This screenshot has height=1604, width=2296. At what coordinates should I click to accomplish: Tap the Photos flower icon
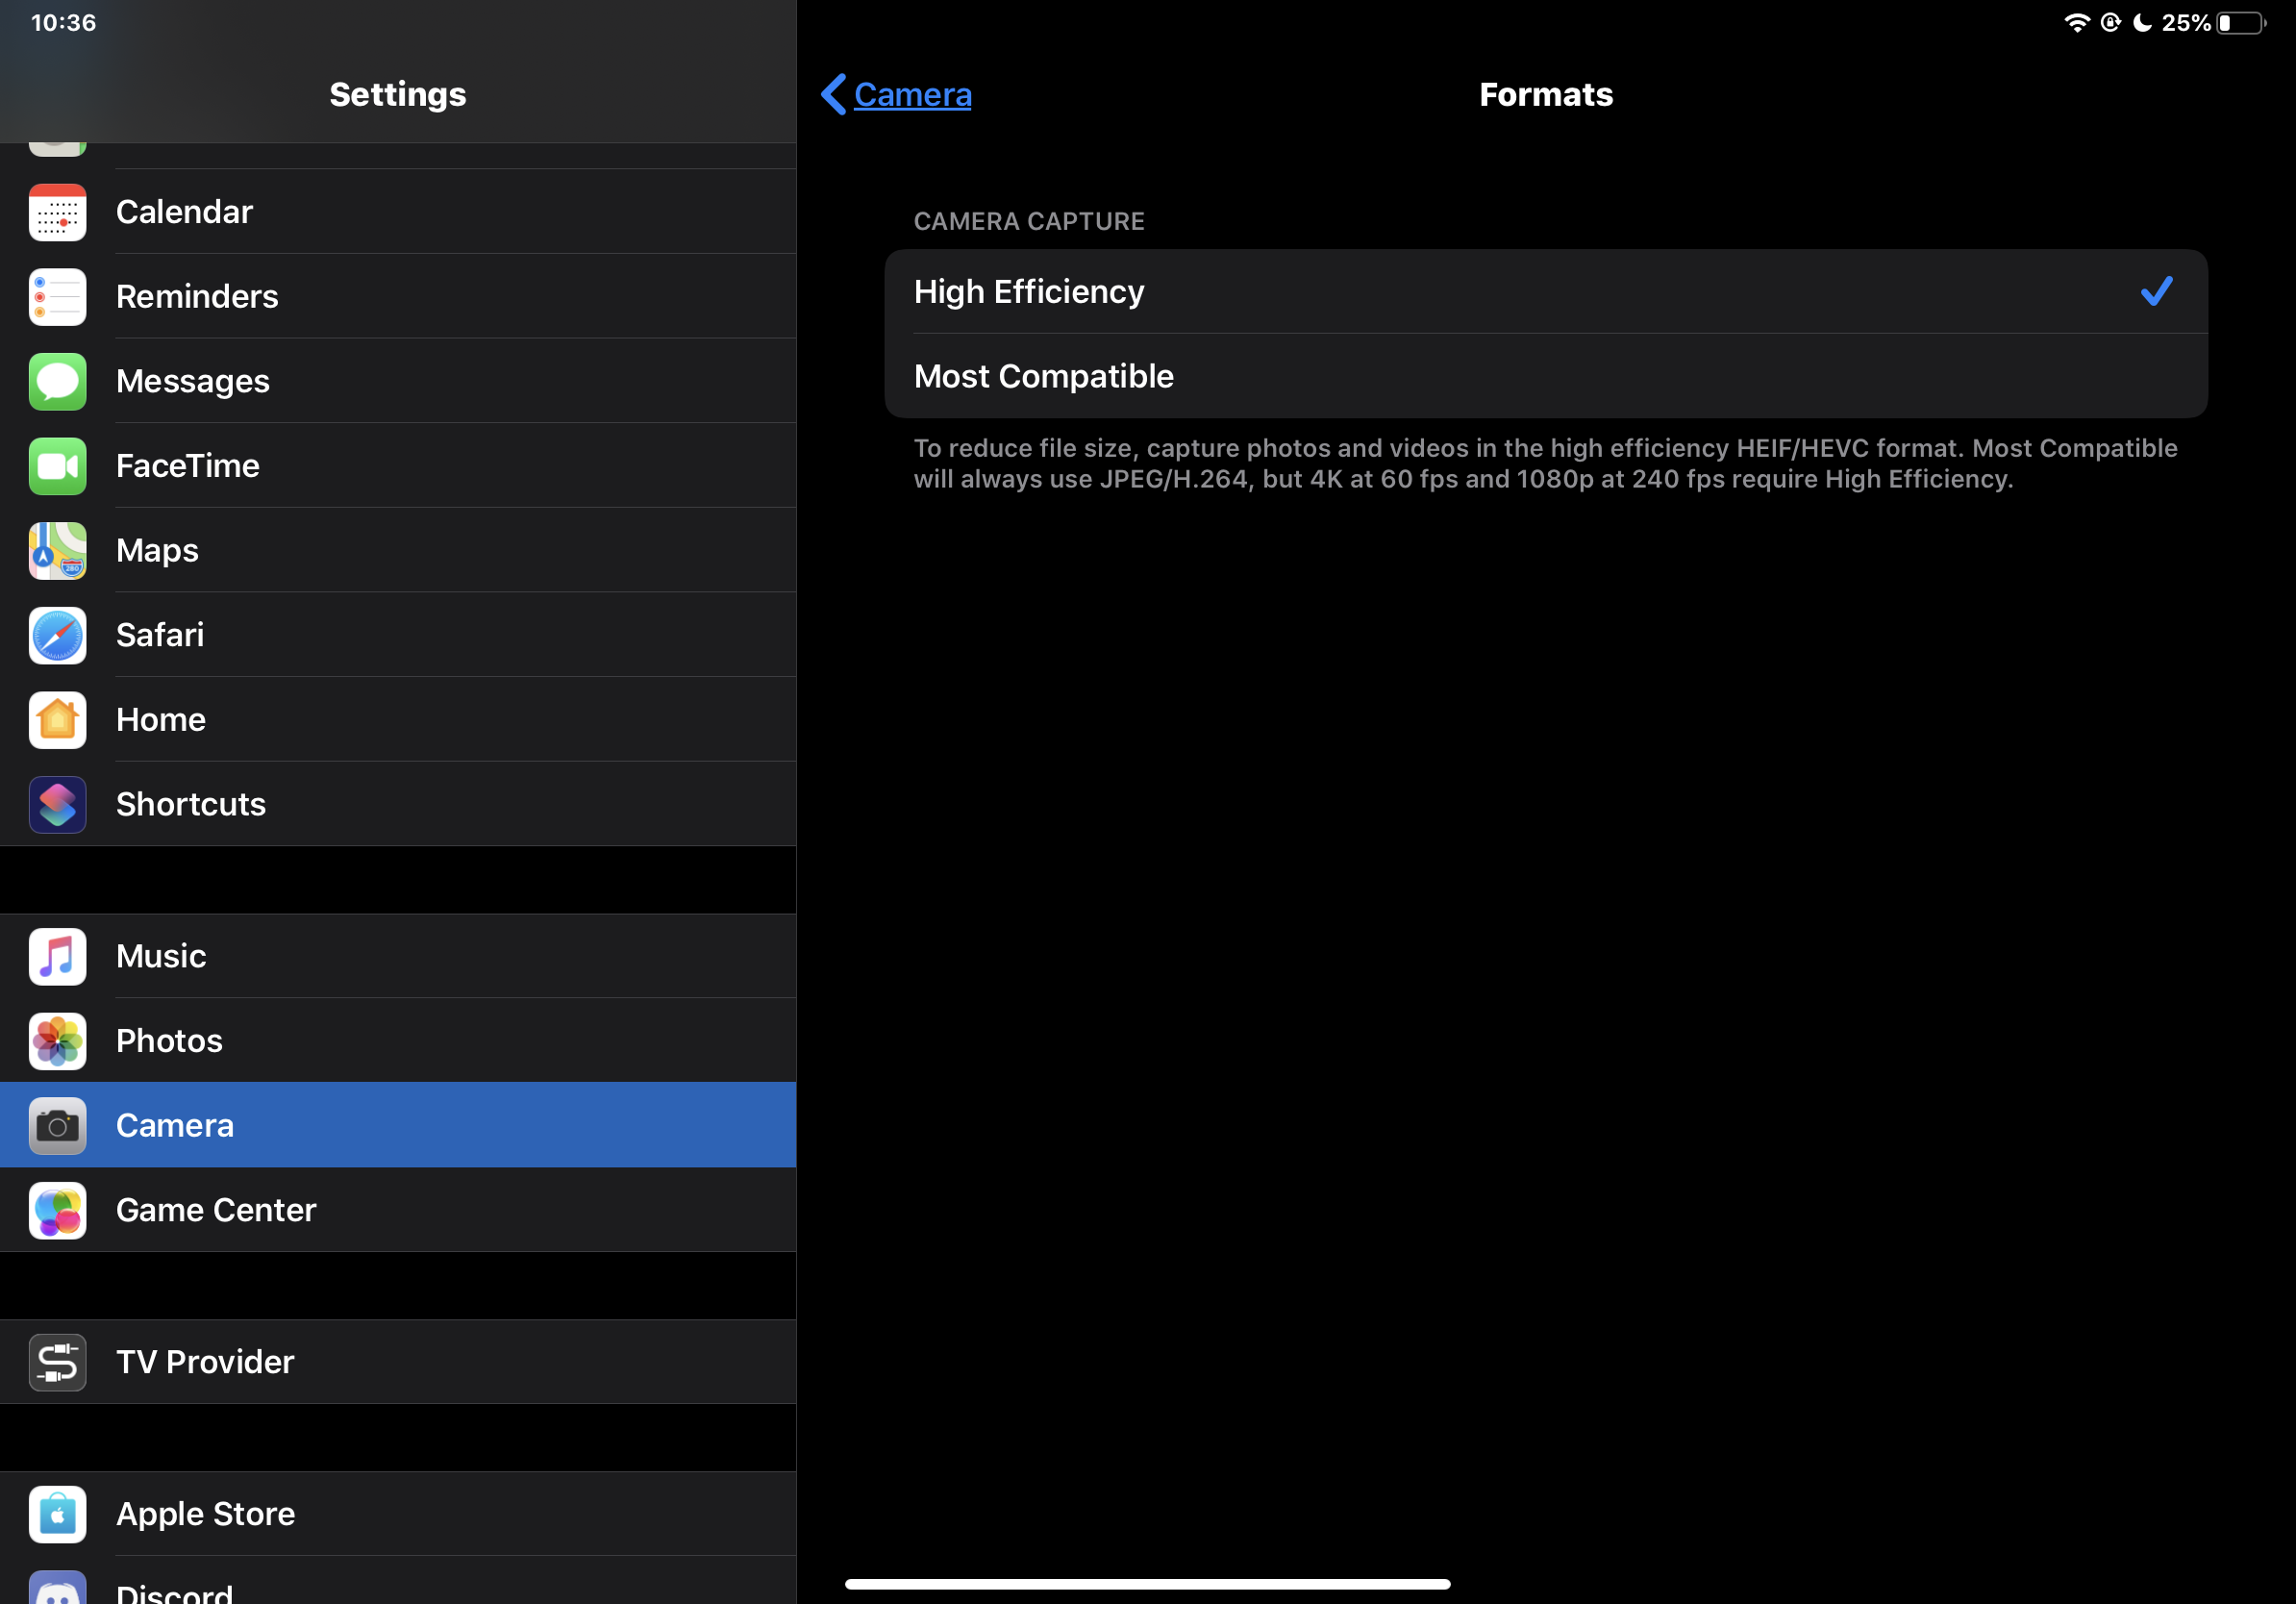[57, 1041]
